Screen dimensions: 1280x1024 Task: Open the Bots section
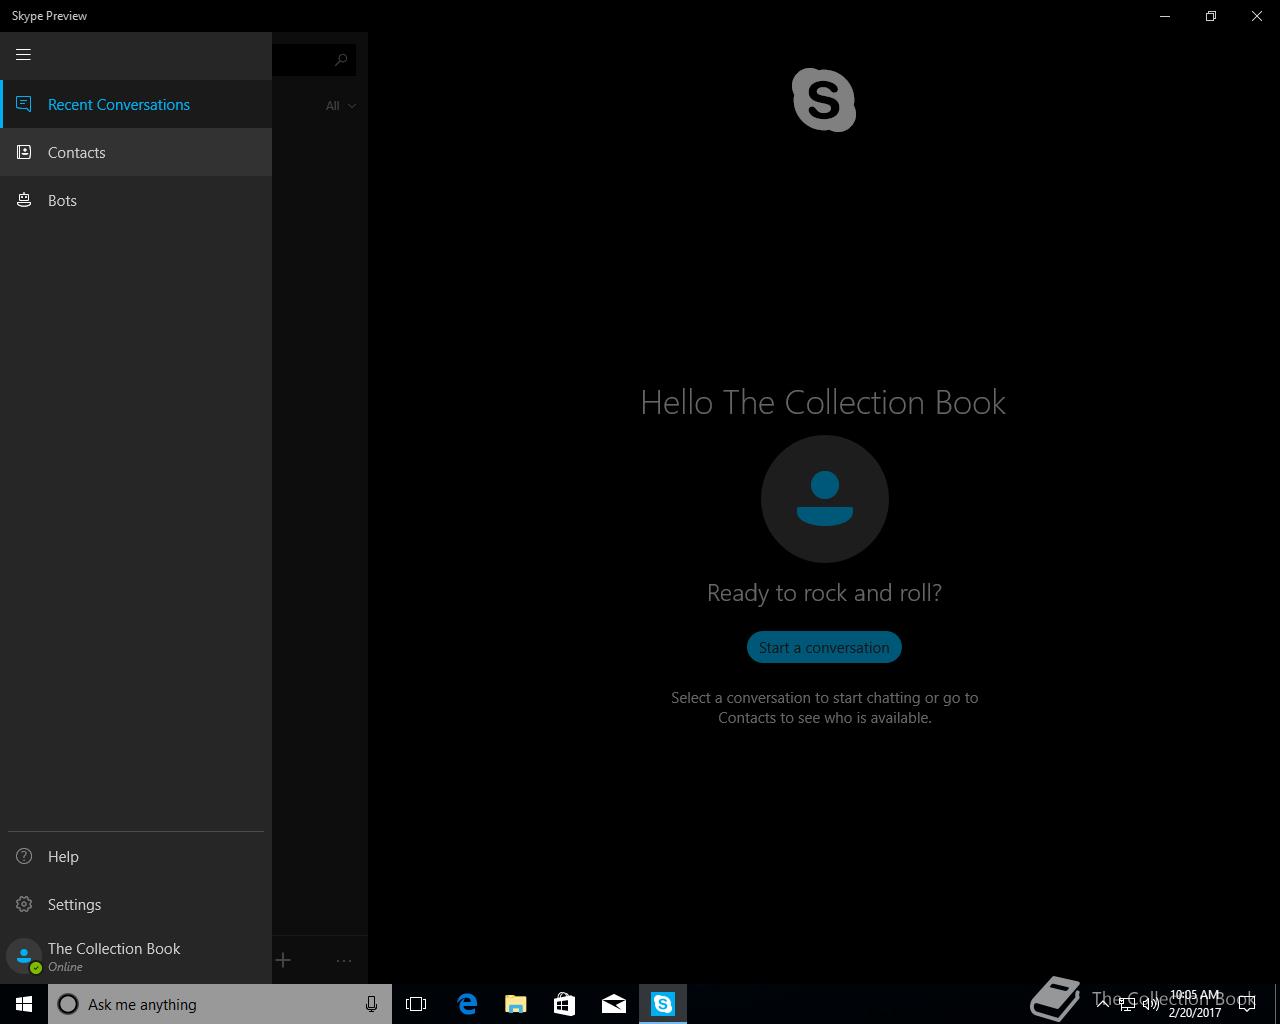point(136,200)
